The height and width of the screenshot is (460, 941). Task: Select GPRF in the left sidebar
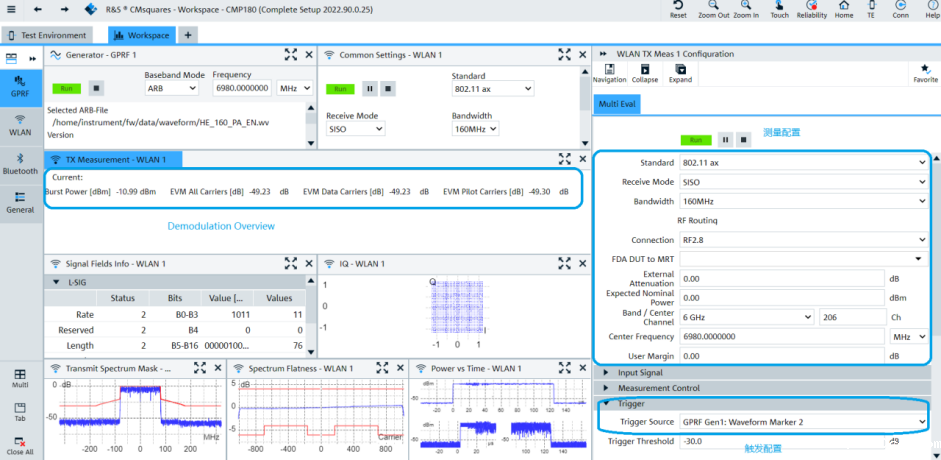20,86
